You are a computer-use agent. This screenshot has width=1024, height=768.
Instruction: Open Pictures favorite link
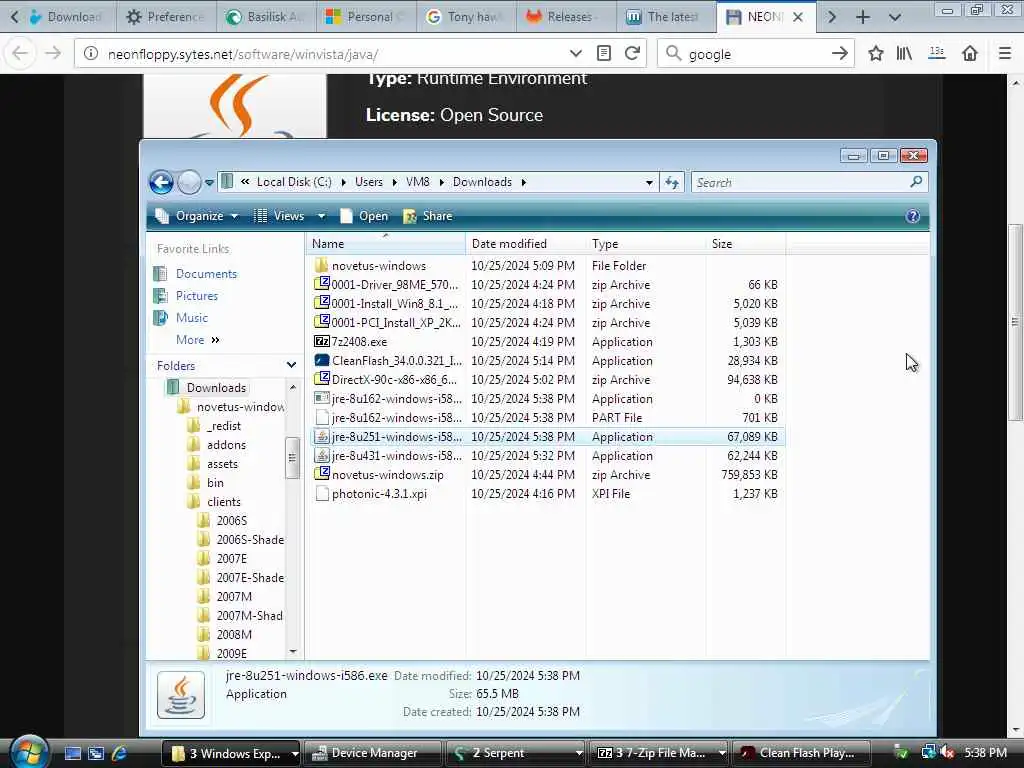(x=197, y=296)
